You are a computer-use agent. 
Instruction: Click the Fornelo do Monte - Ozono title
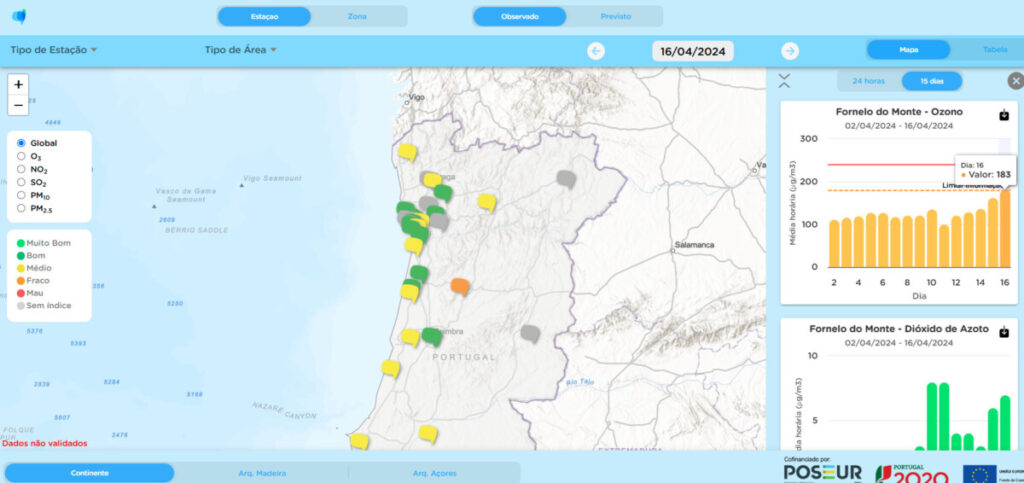pos(899,112)
